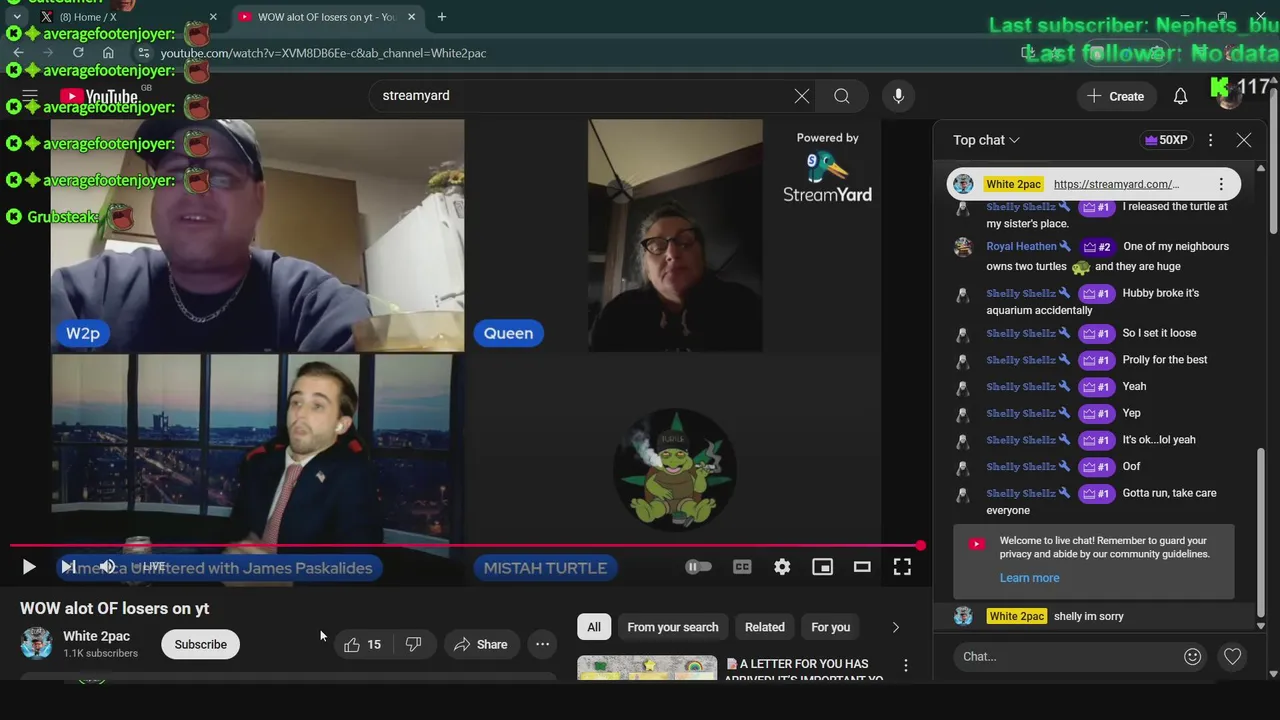Select the All filter chip

(593, 627)
